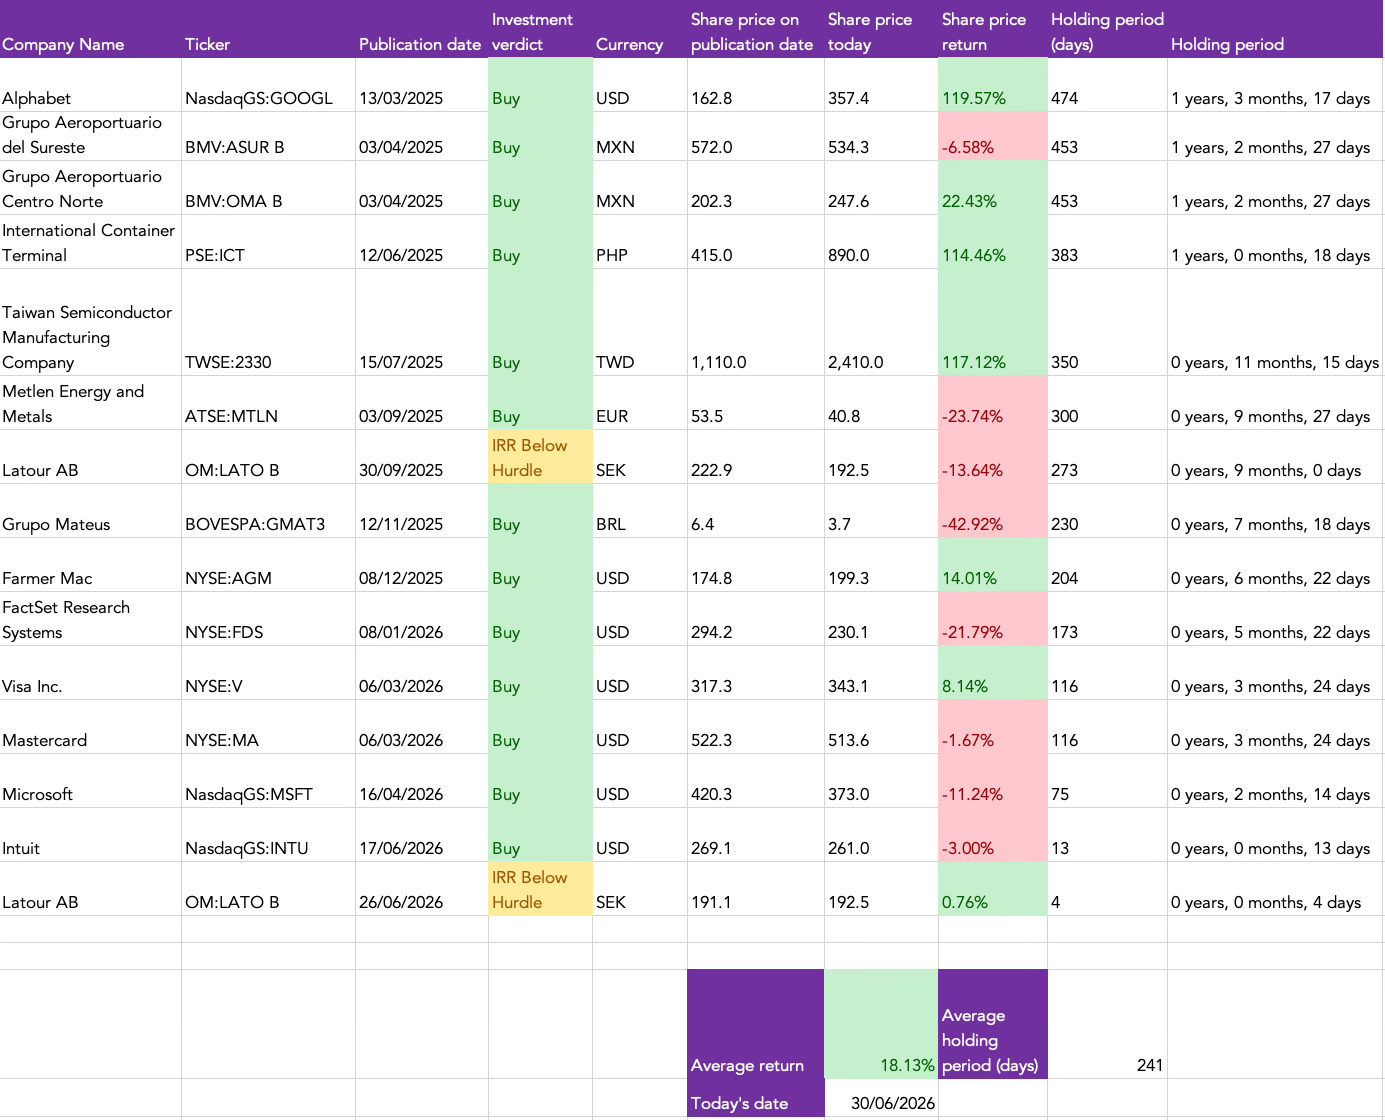This screenshot has height=1120, width=1385.
Task: Click the '1 years, 3 months, 17 days' cell
Action: pyautogui.click(x=1275, y=85)
